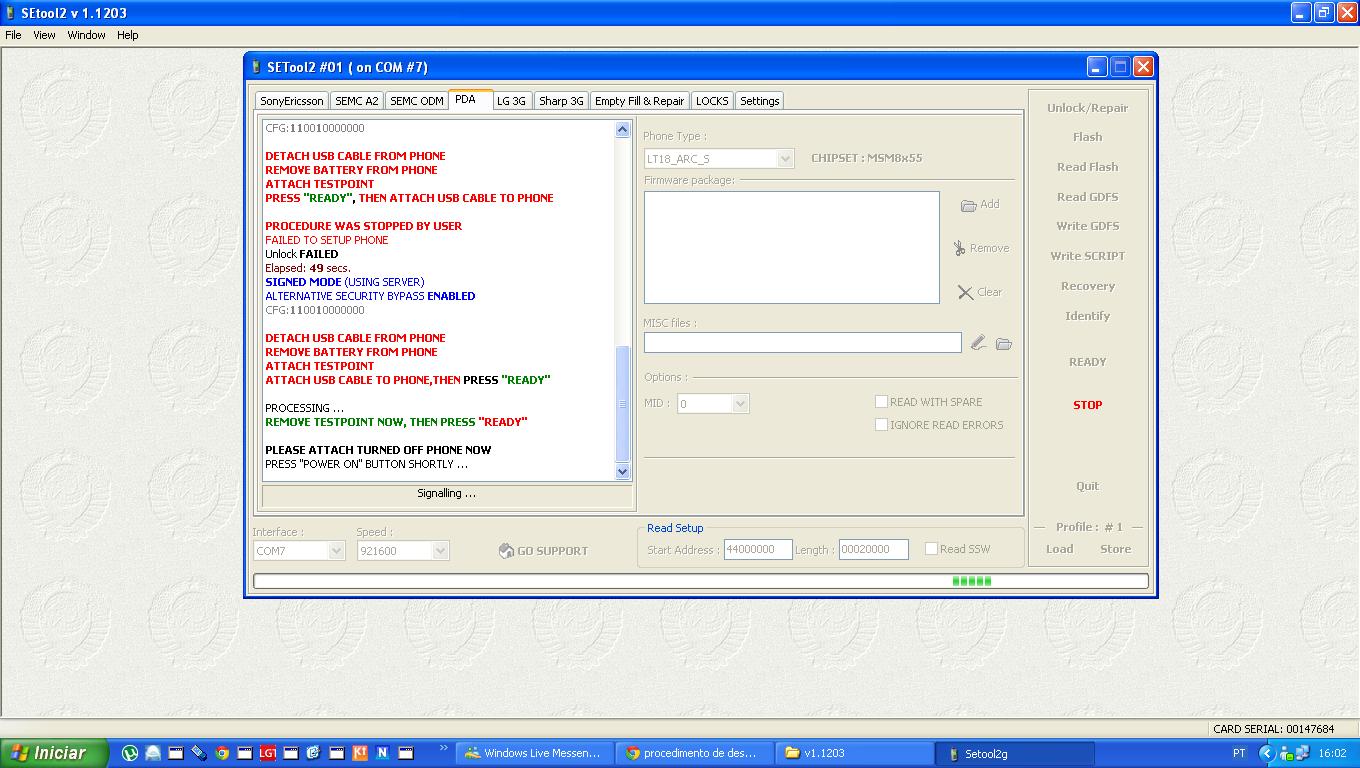The image size is (1360, 768).
Task: Open the Settings tab
Action: [760, 101]
